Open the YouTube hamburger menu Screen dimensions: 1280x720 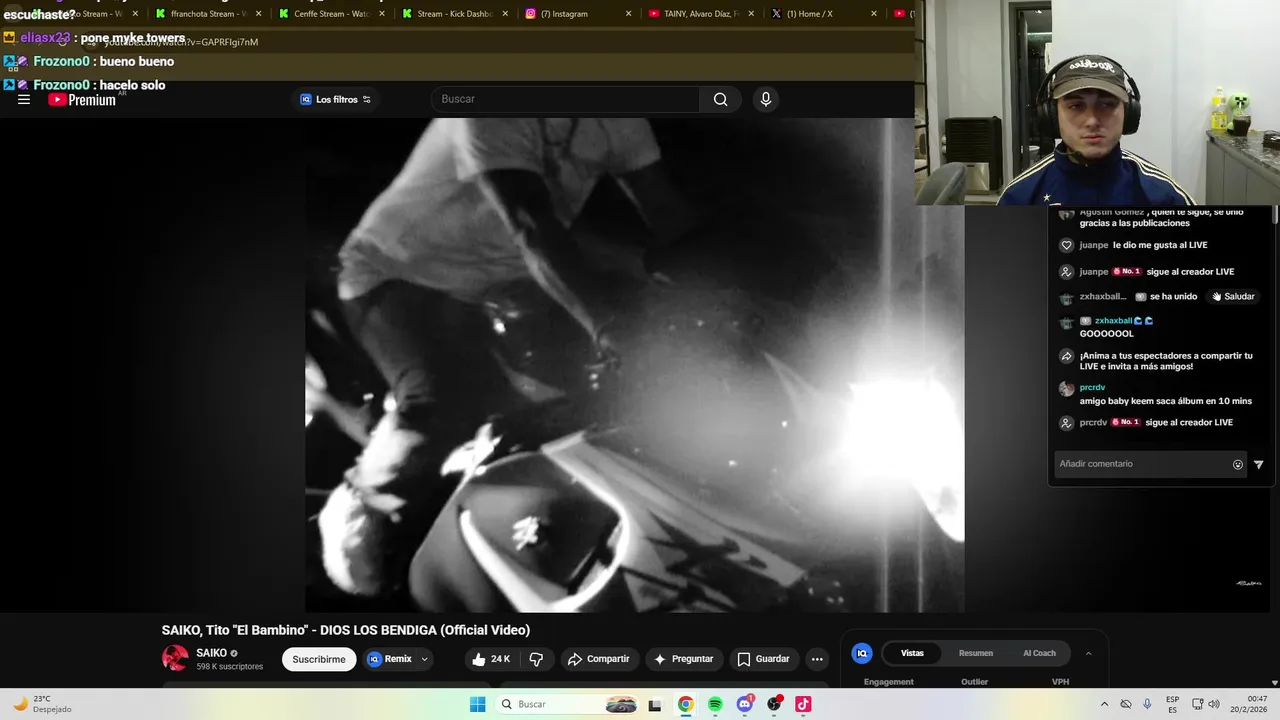click(24, 99)
